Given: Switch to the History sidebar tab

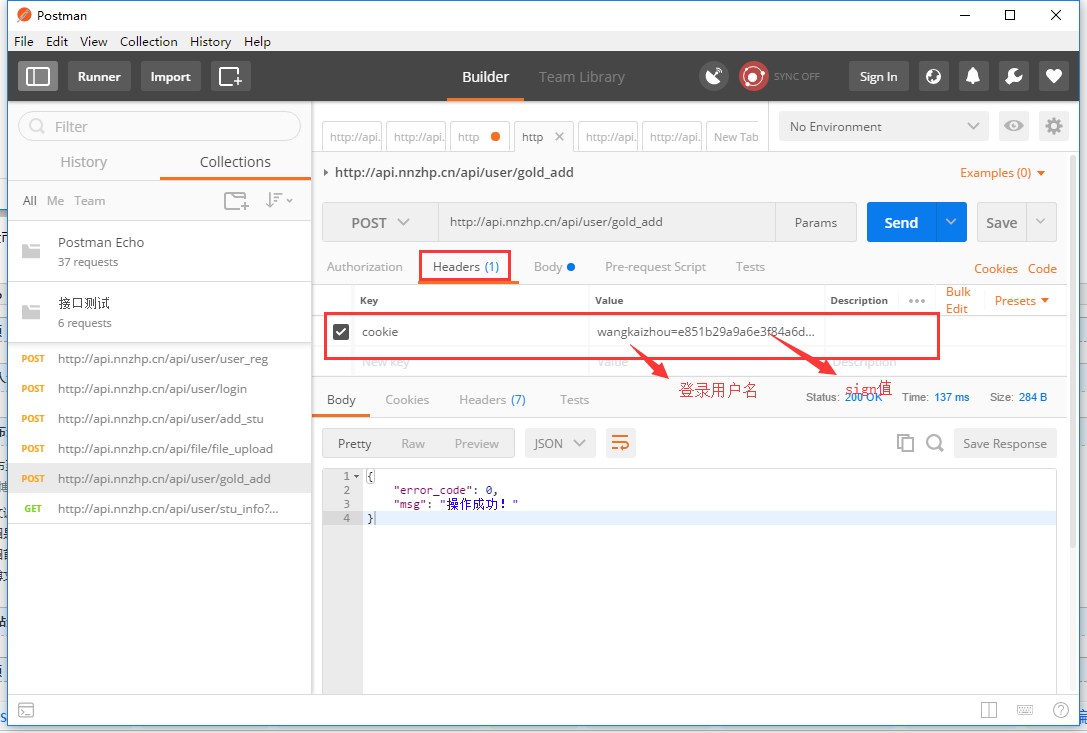Looking at the screenshot, I should 84,162.
